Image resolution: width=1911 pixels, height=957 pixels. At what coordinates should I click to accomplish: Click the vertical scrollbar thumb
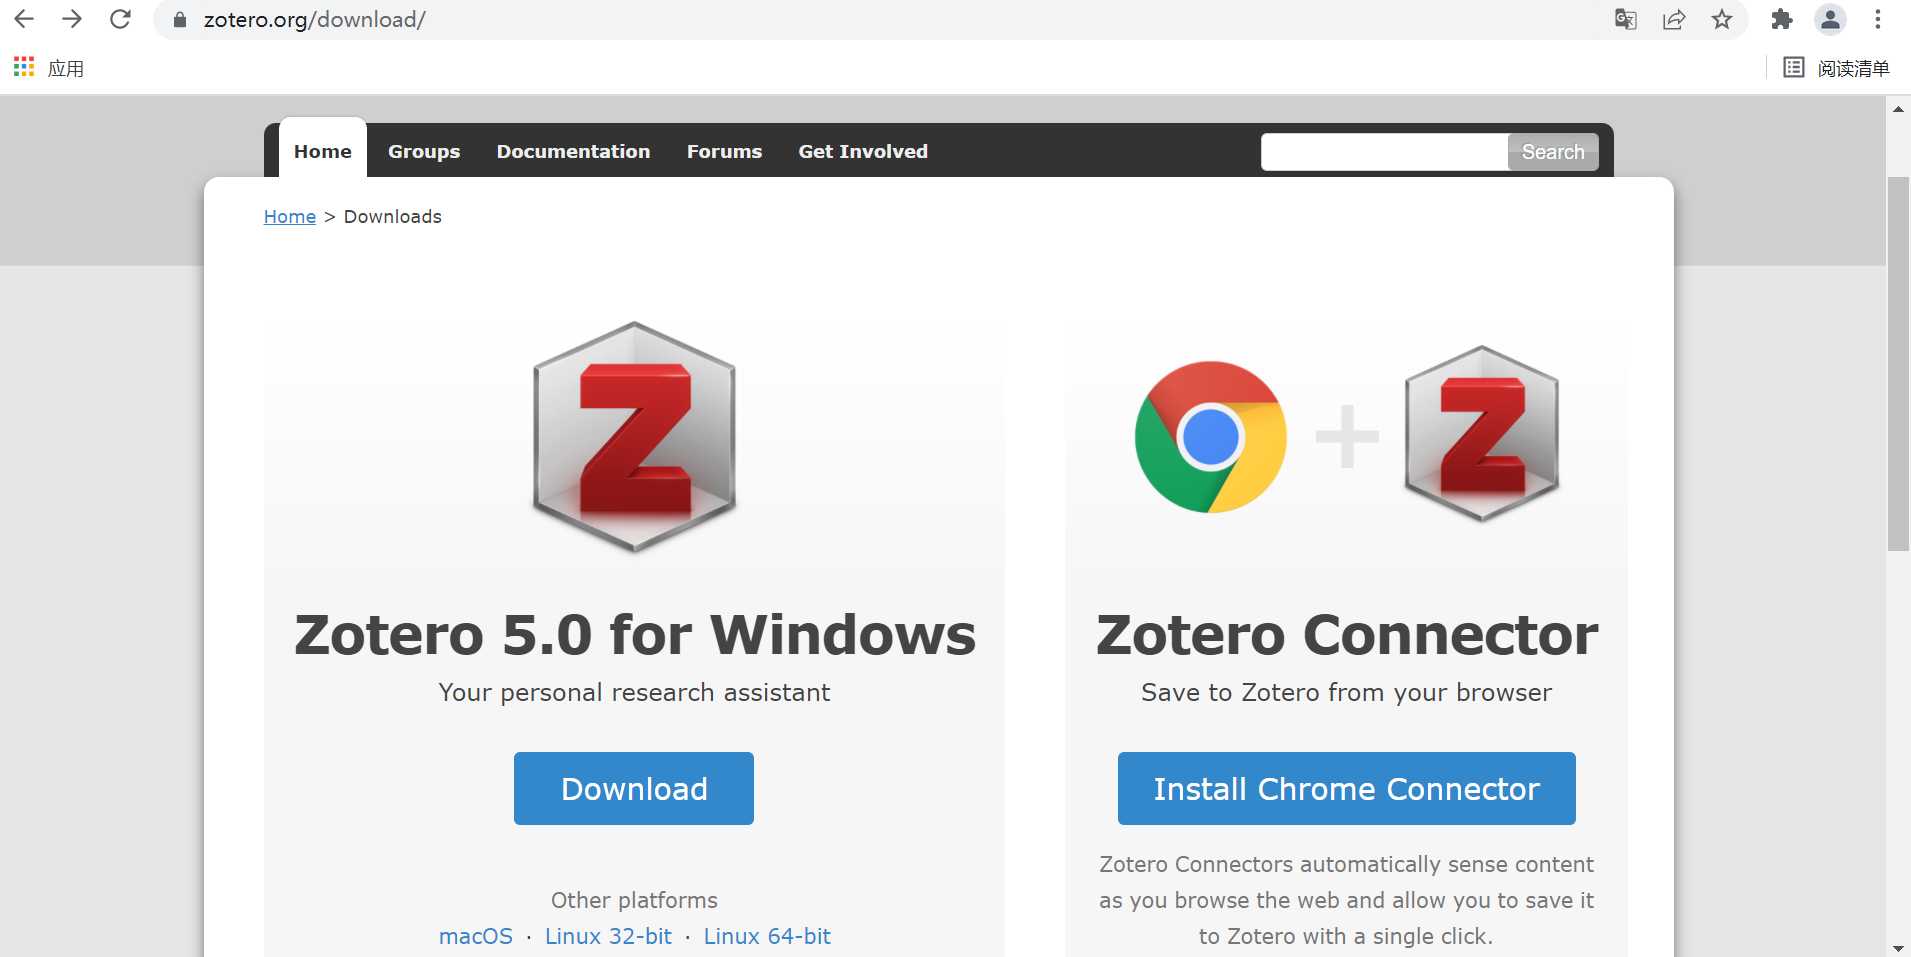(1898, 364)
